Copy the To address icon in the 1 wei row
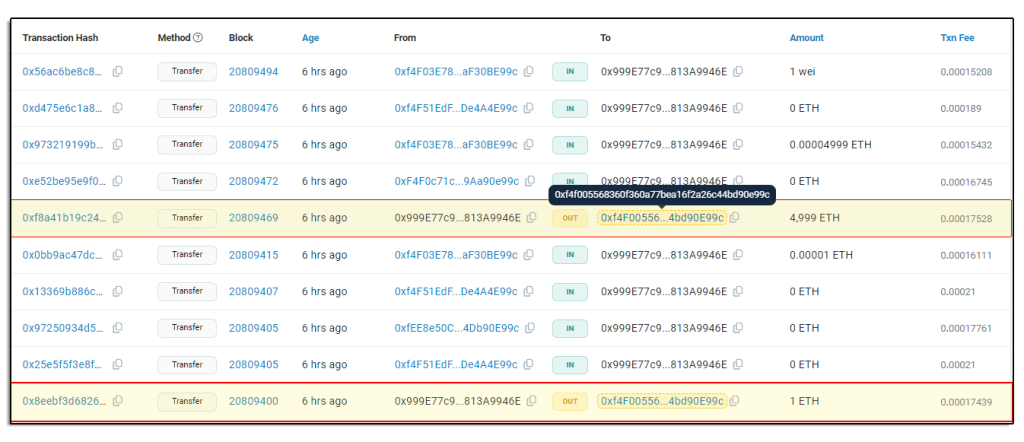This screenshot has width=1024, height=442. 738,72
